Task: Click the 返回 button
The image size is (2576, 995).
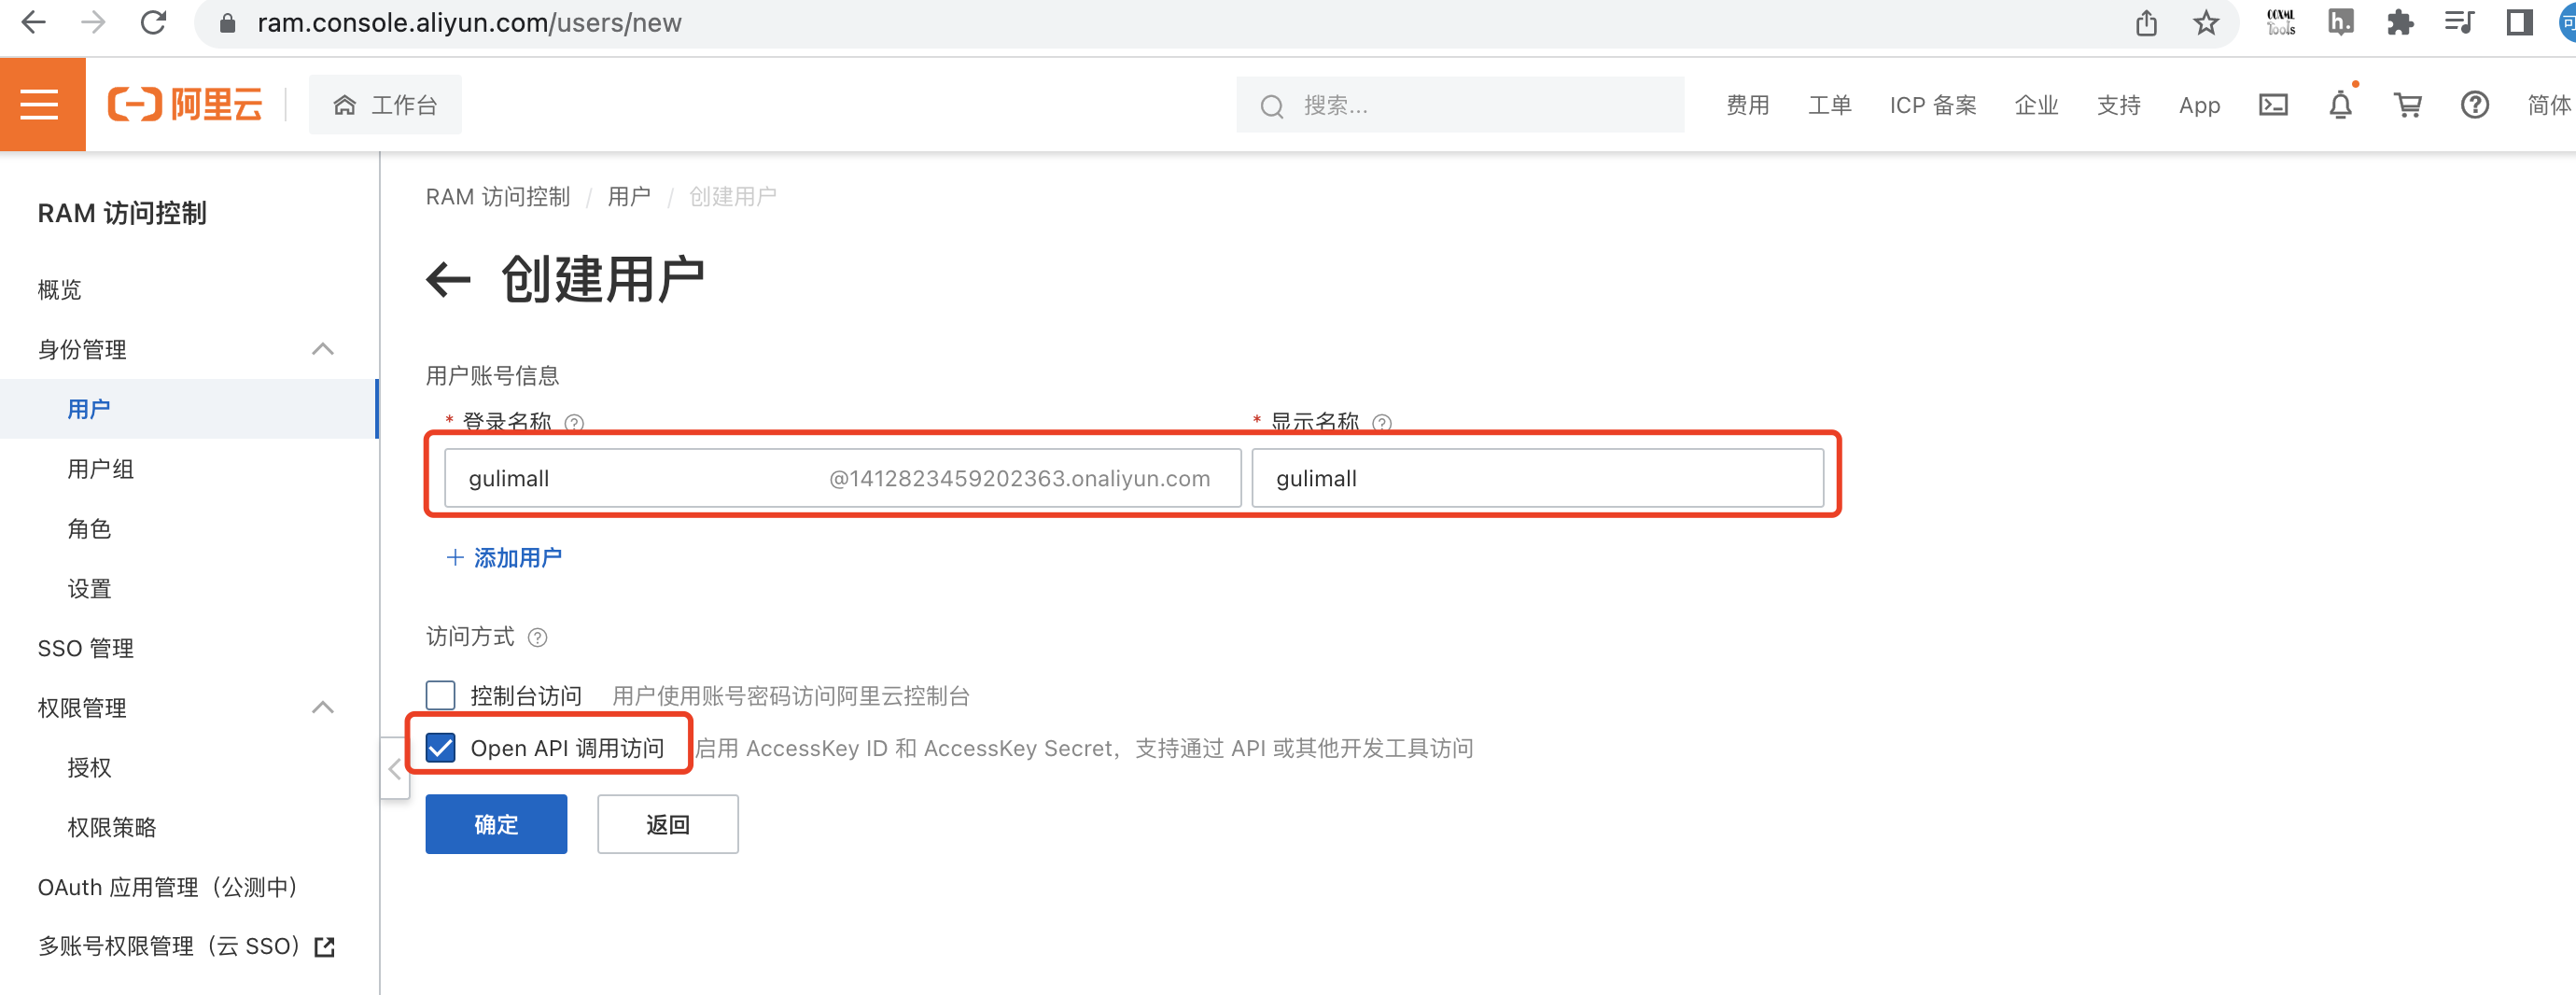Action: coord(668,824)
